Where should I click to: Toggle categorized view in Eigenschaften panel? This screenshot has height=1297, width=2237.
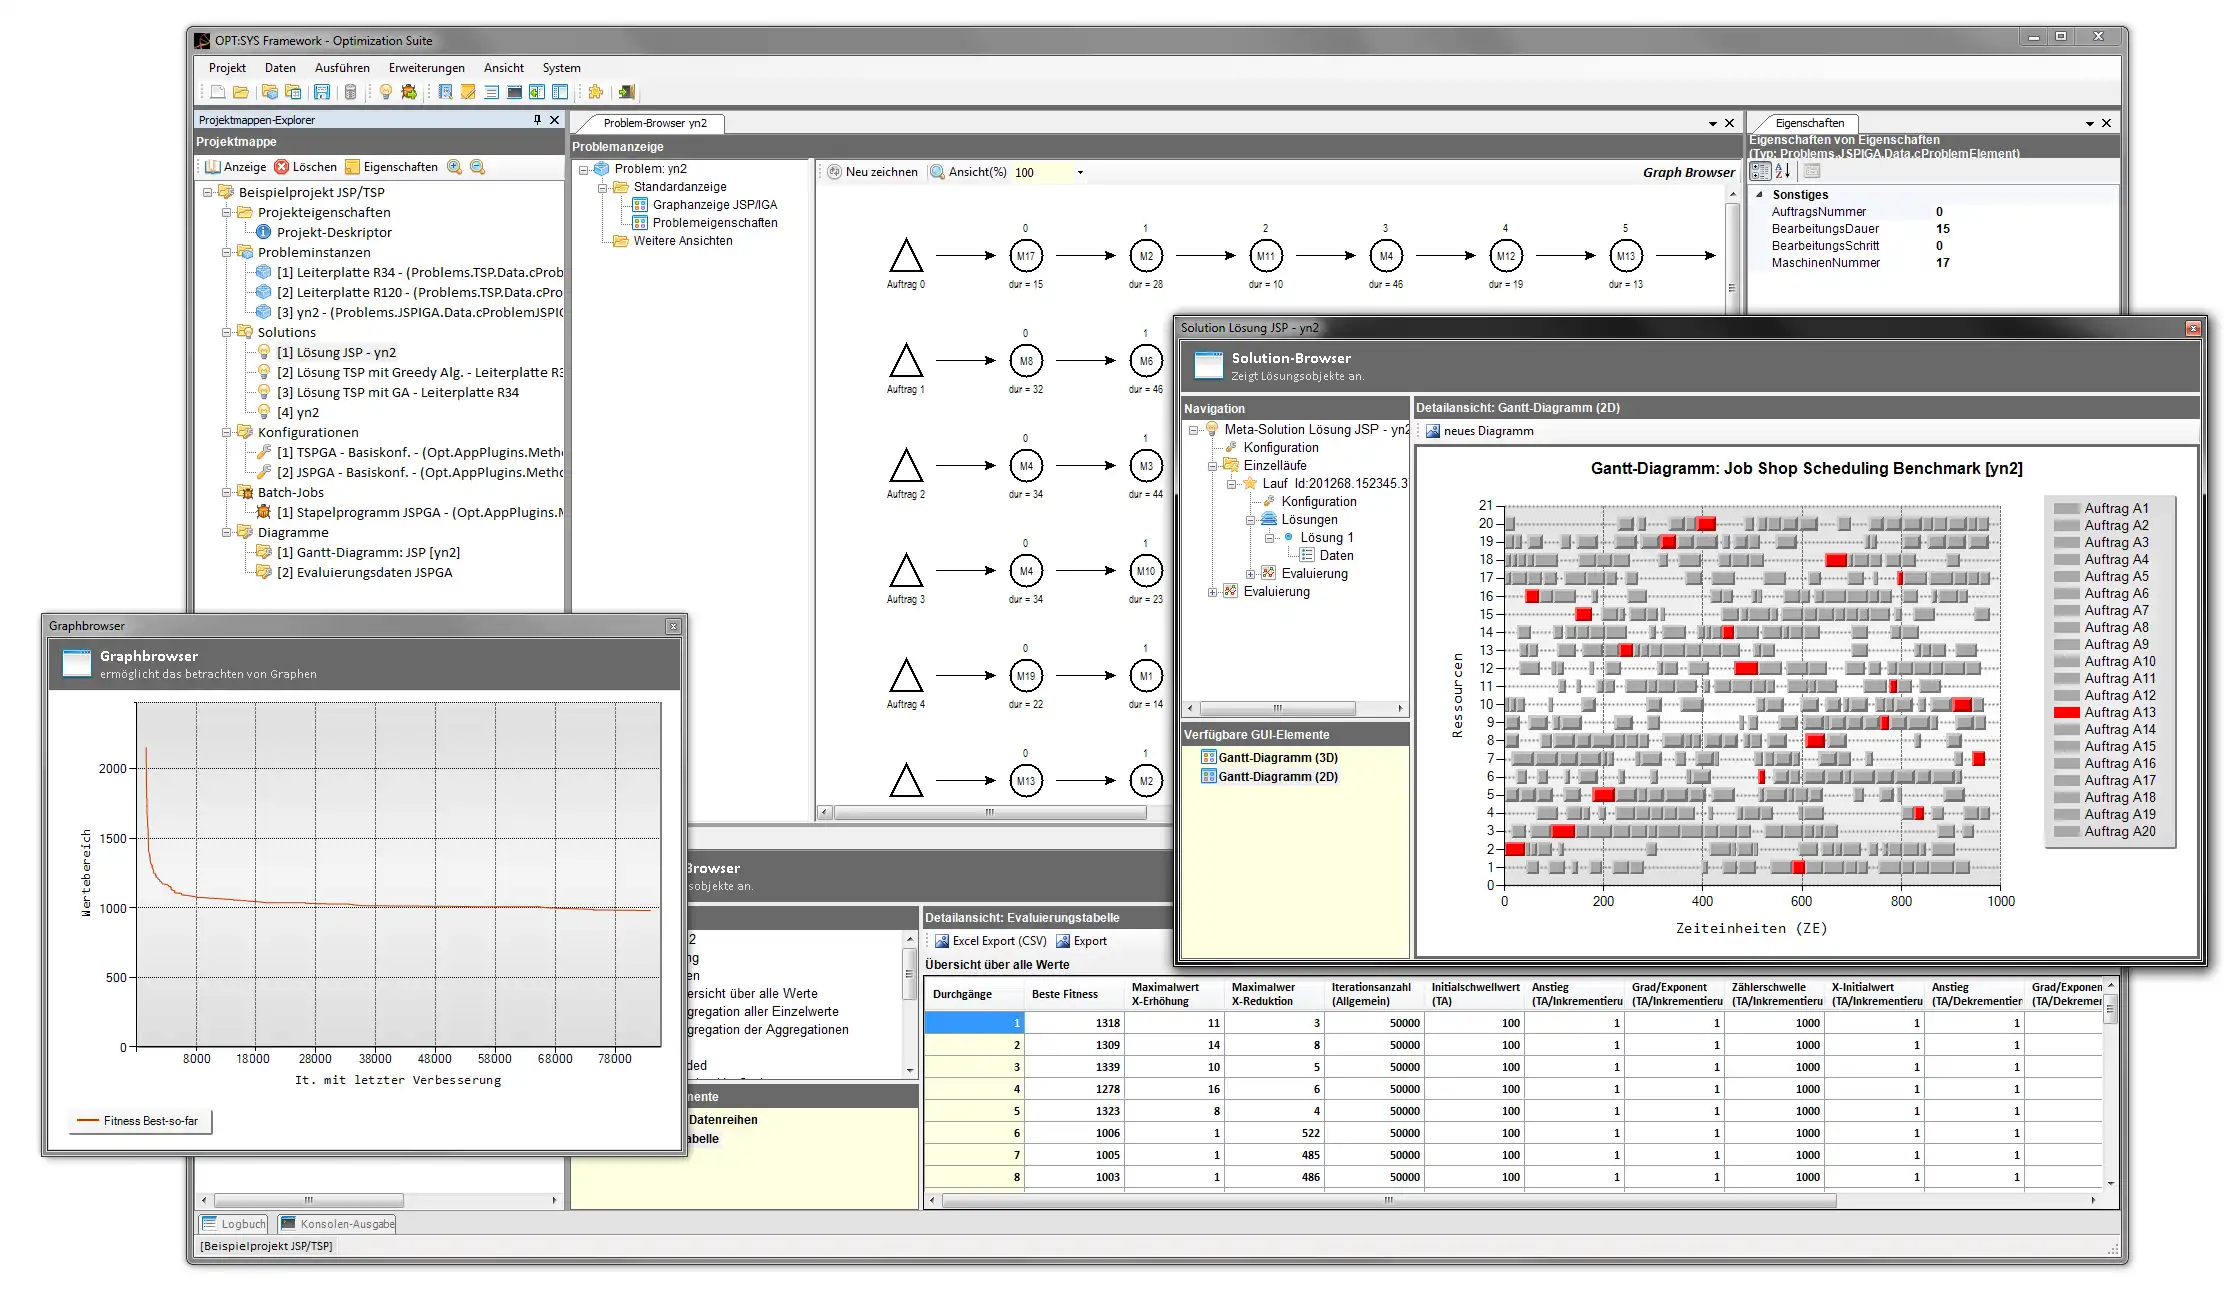pos(1760,171)
